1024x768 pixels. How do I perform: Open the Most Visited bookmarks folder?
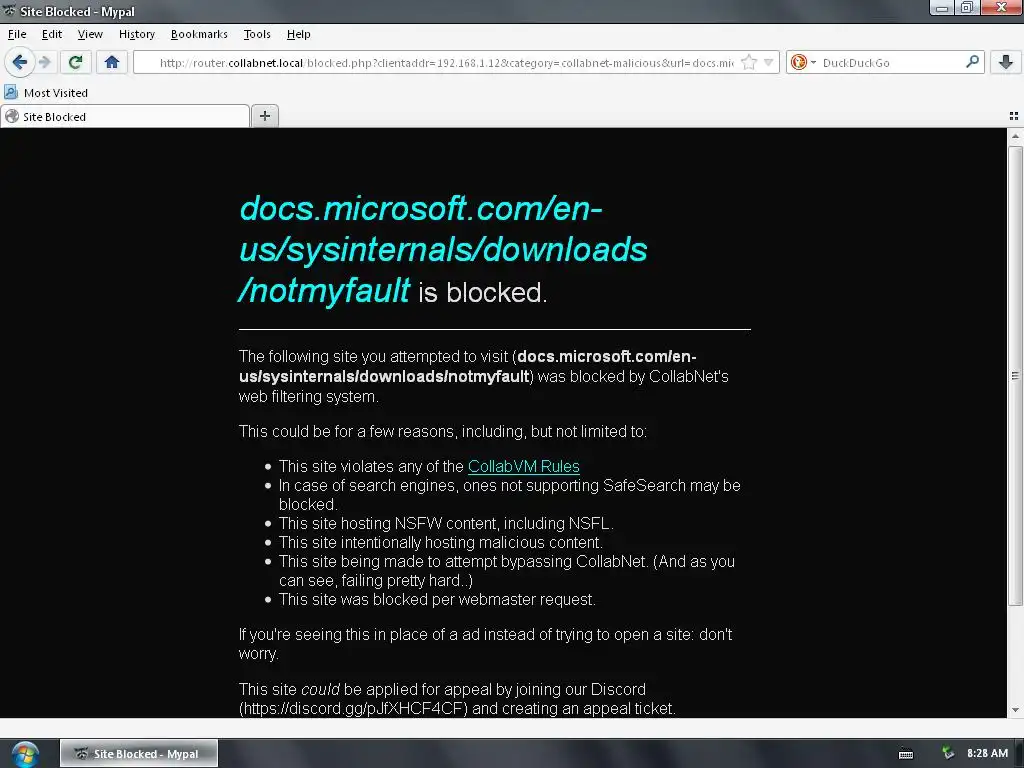coord(46,93)
